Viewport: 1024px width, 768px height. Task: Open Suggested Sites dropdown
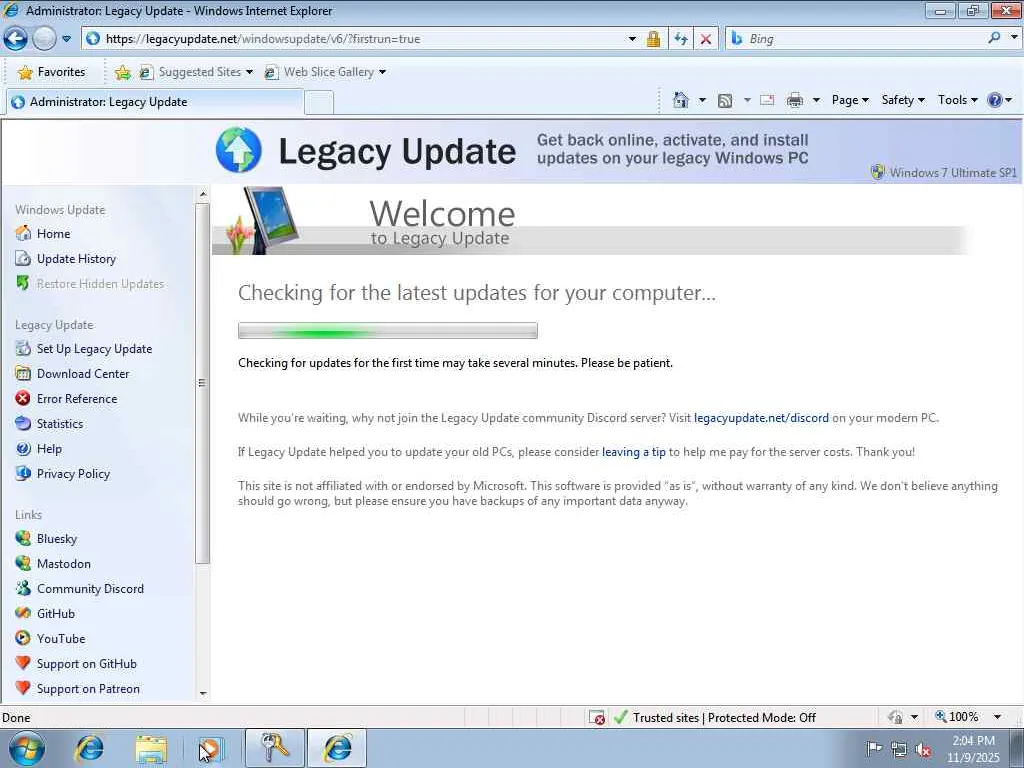coord(196,72)
